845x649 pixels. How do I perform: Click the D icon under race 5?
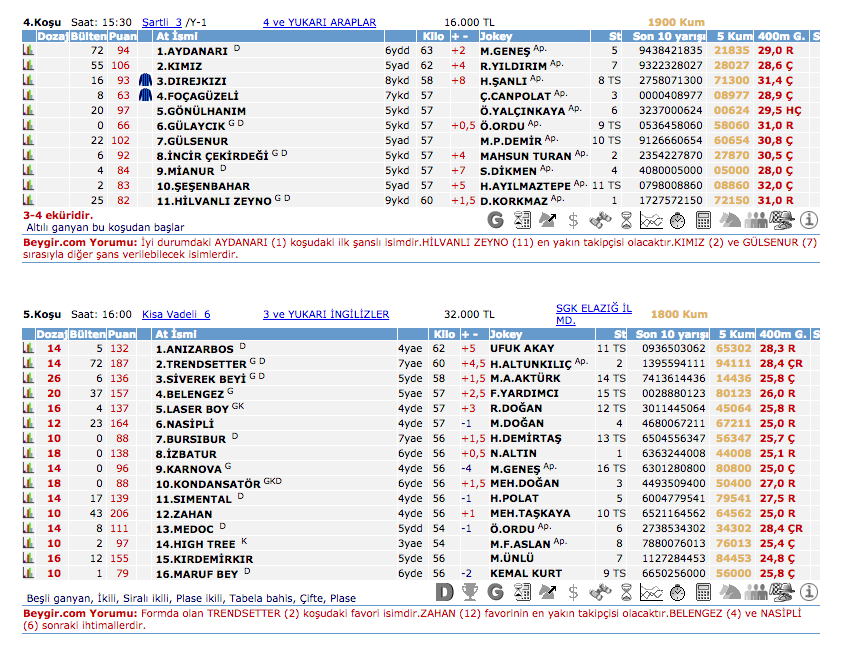tap(443, 592)
